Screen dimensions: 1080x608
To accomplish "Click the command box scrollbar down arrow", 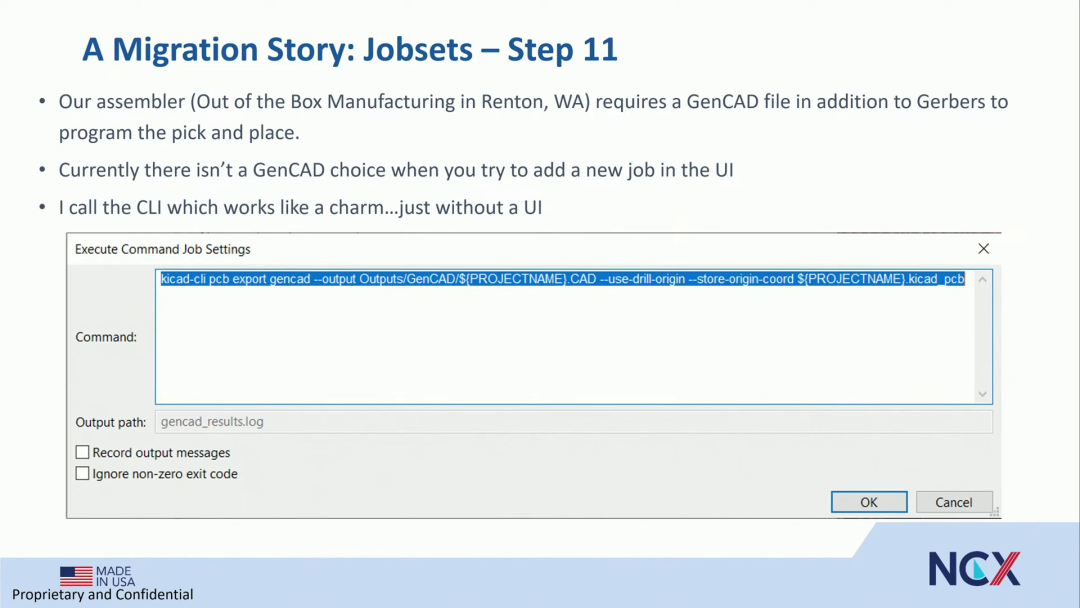I will pos(982,394).
